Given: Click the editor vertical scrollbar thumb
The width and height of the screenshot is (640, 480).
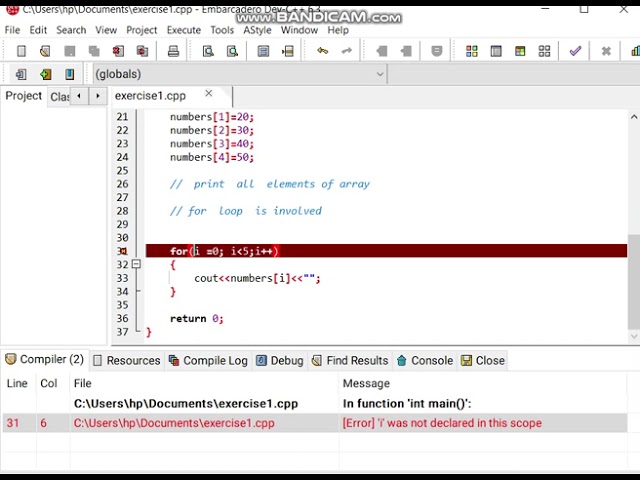Looking at the screenshot, I should [x=634, y=282].
